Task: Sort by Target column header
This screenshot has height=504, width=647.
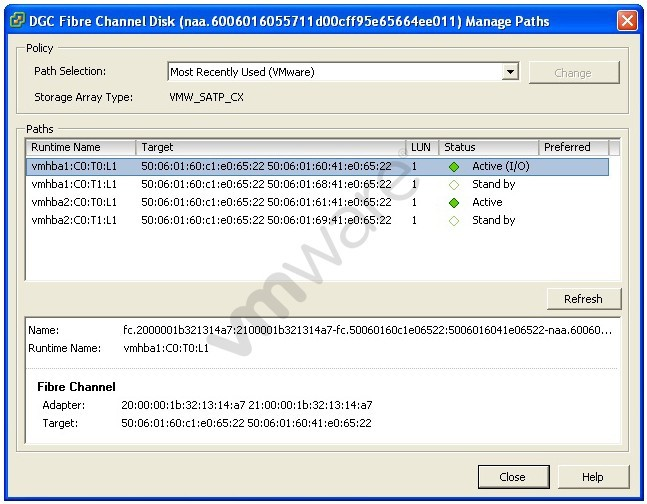Action: pos(271,147)
